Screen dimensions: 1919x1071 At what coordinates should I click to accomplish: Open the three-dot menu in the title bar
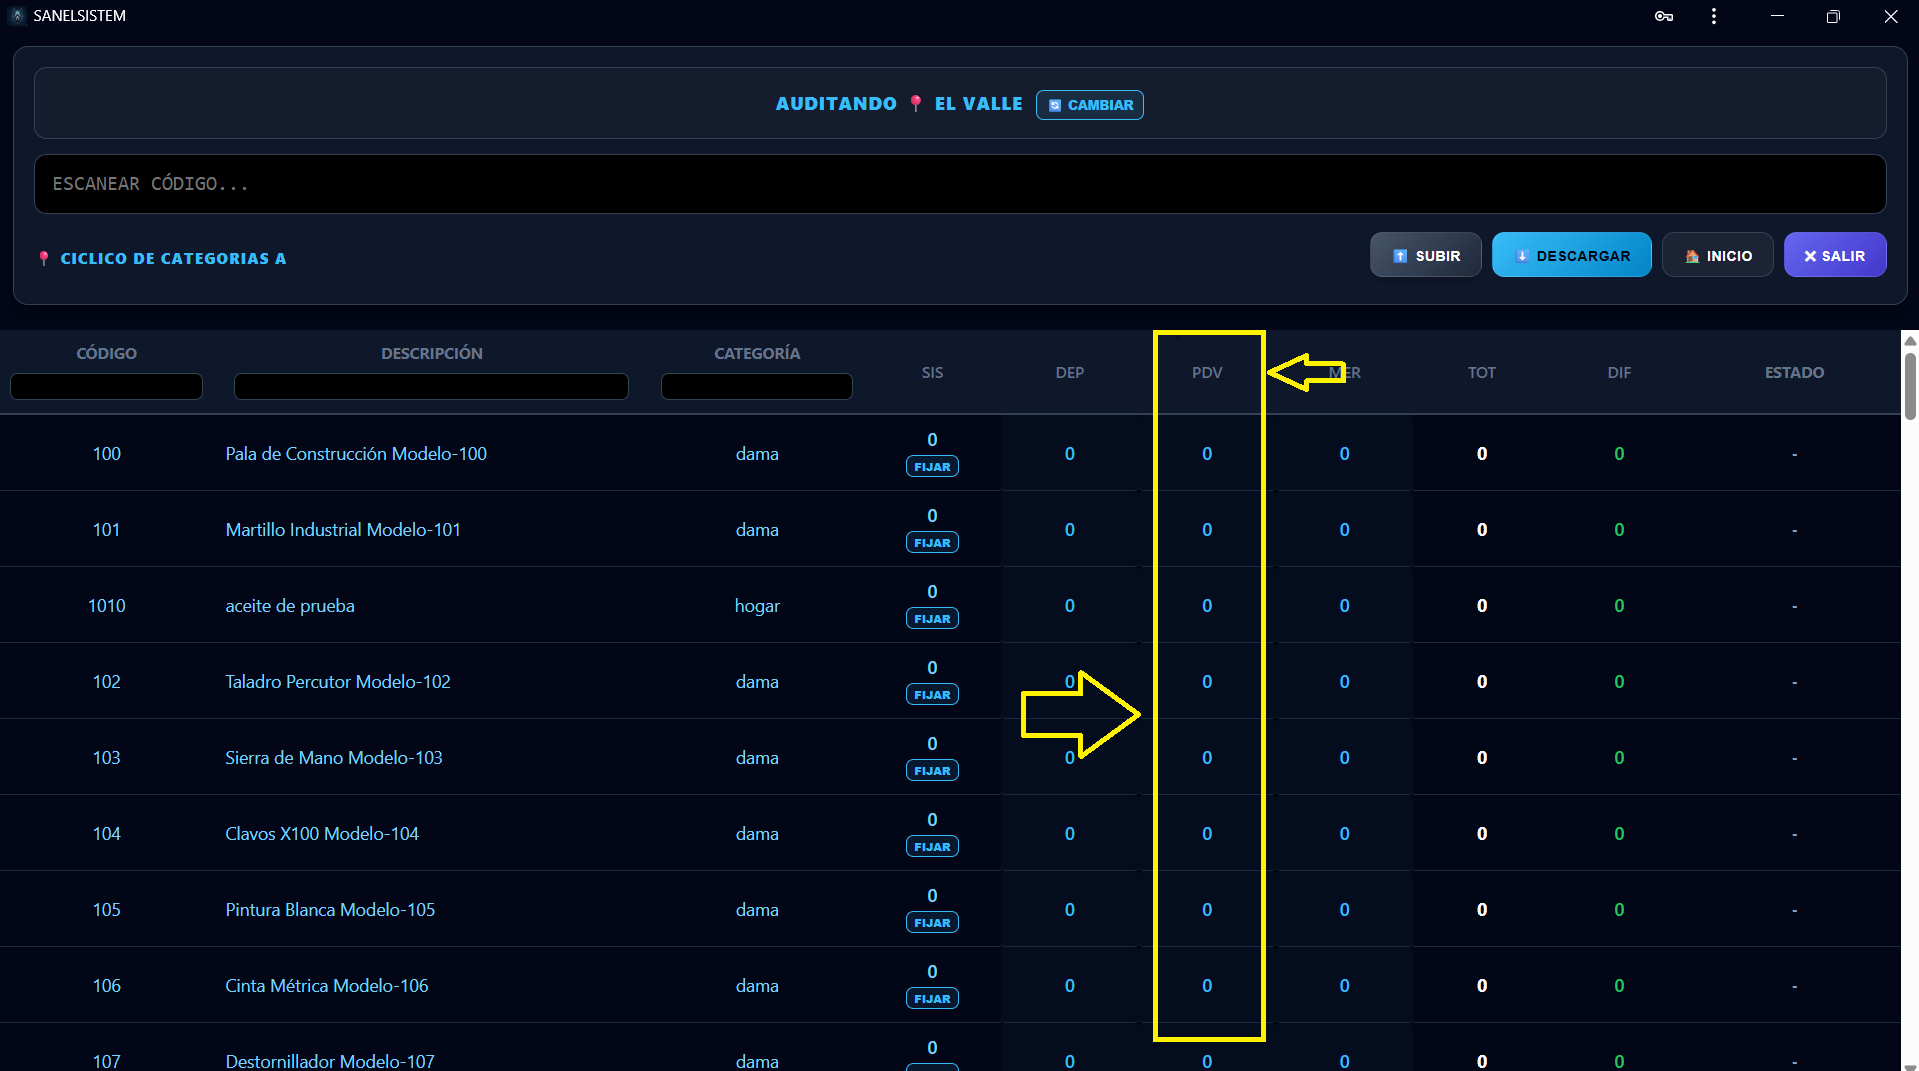click(1714, 16)
